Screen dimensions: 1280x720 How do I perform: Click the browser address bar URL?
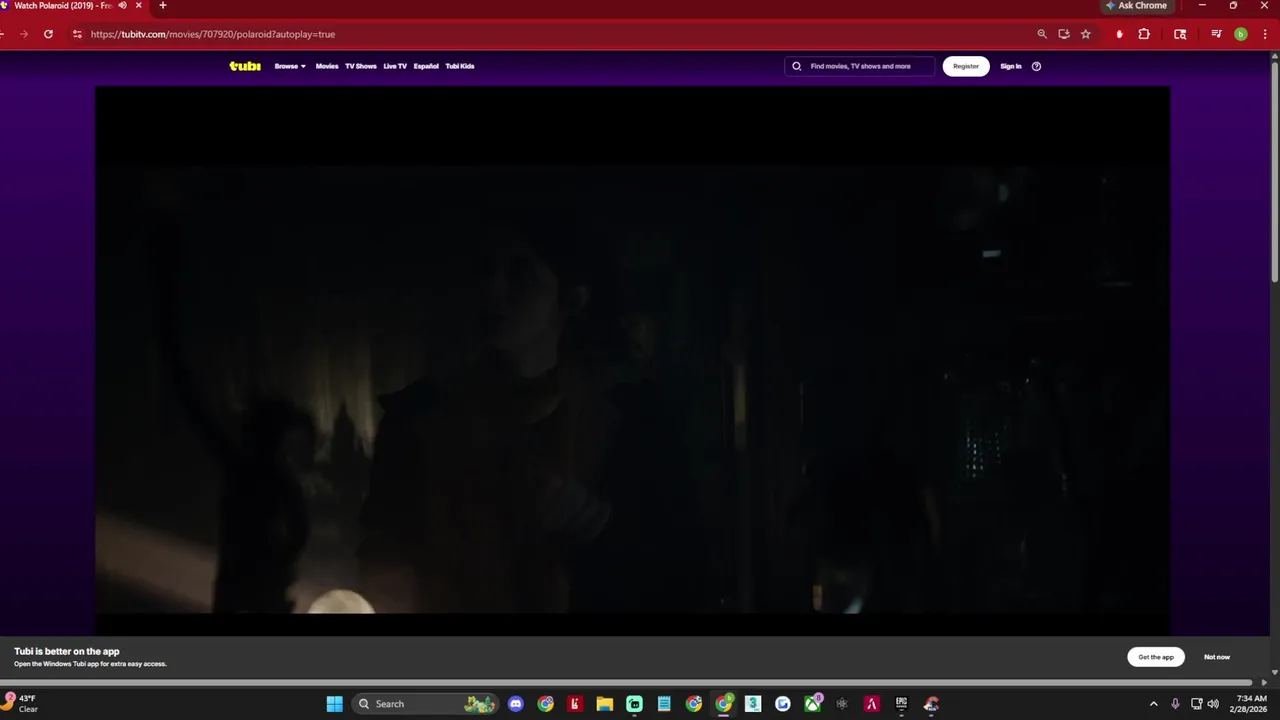[x=213, y=34]
